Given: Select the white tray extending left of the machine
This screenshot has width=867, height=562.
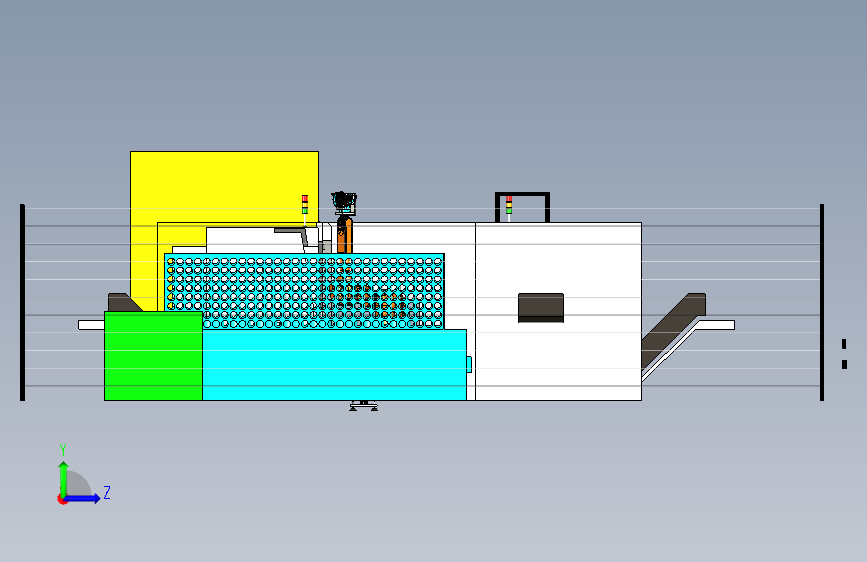Looking at the screenshot, I should point(91,325).
